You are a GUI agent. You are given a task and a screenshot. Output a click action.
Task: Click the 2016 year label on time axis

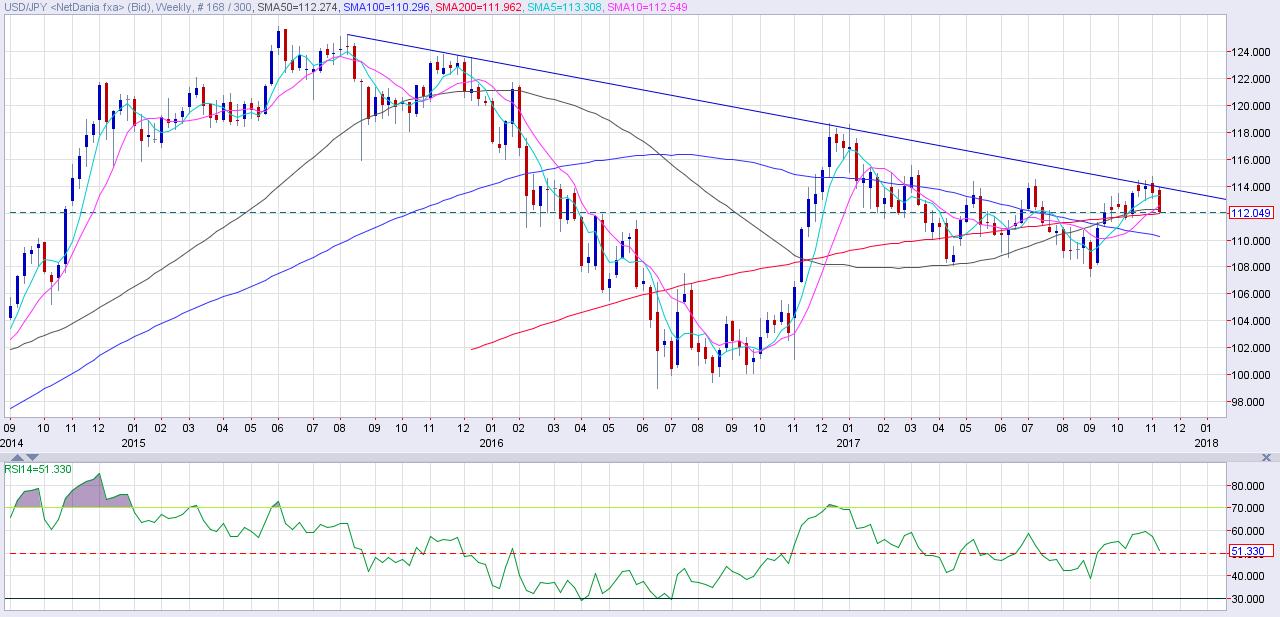[x=491, y=442]
